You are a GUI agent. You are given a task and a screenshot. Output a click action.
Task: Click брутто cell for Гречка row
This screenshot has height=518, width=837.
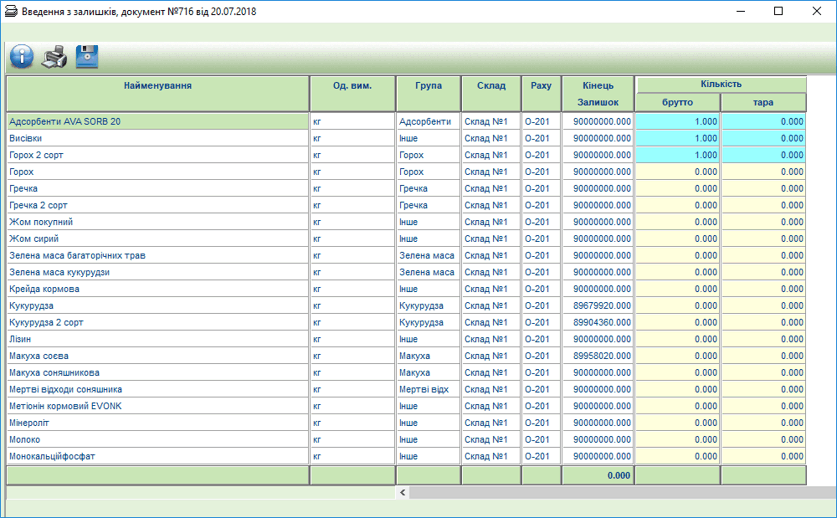point(677,188)
